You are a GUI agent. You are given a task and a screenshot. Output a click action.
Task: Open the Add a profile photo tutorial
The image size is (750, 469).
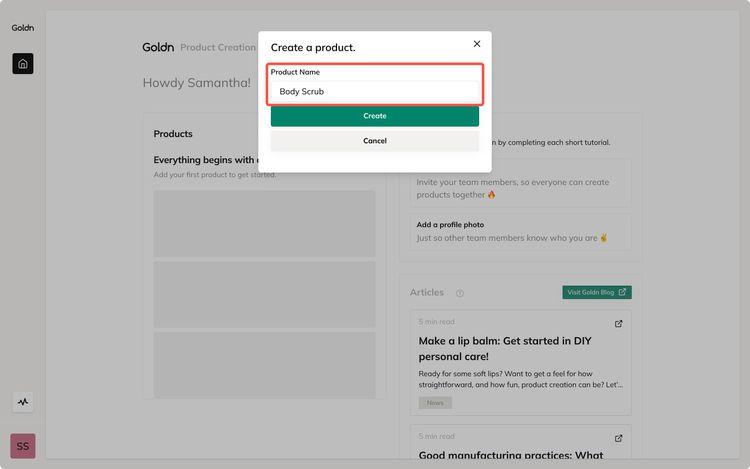520,232
